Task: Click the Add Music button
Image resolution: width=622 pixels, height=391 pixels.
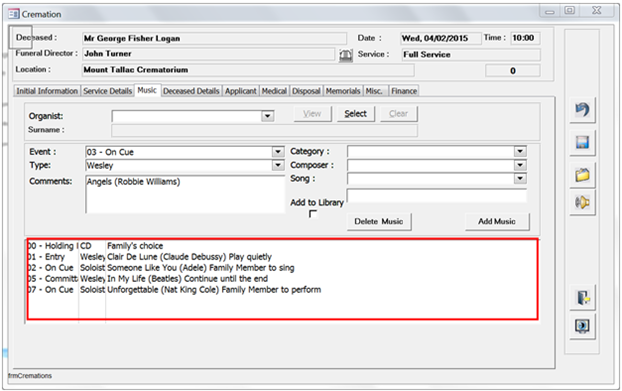Action: click(x=497, y=222)
